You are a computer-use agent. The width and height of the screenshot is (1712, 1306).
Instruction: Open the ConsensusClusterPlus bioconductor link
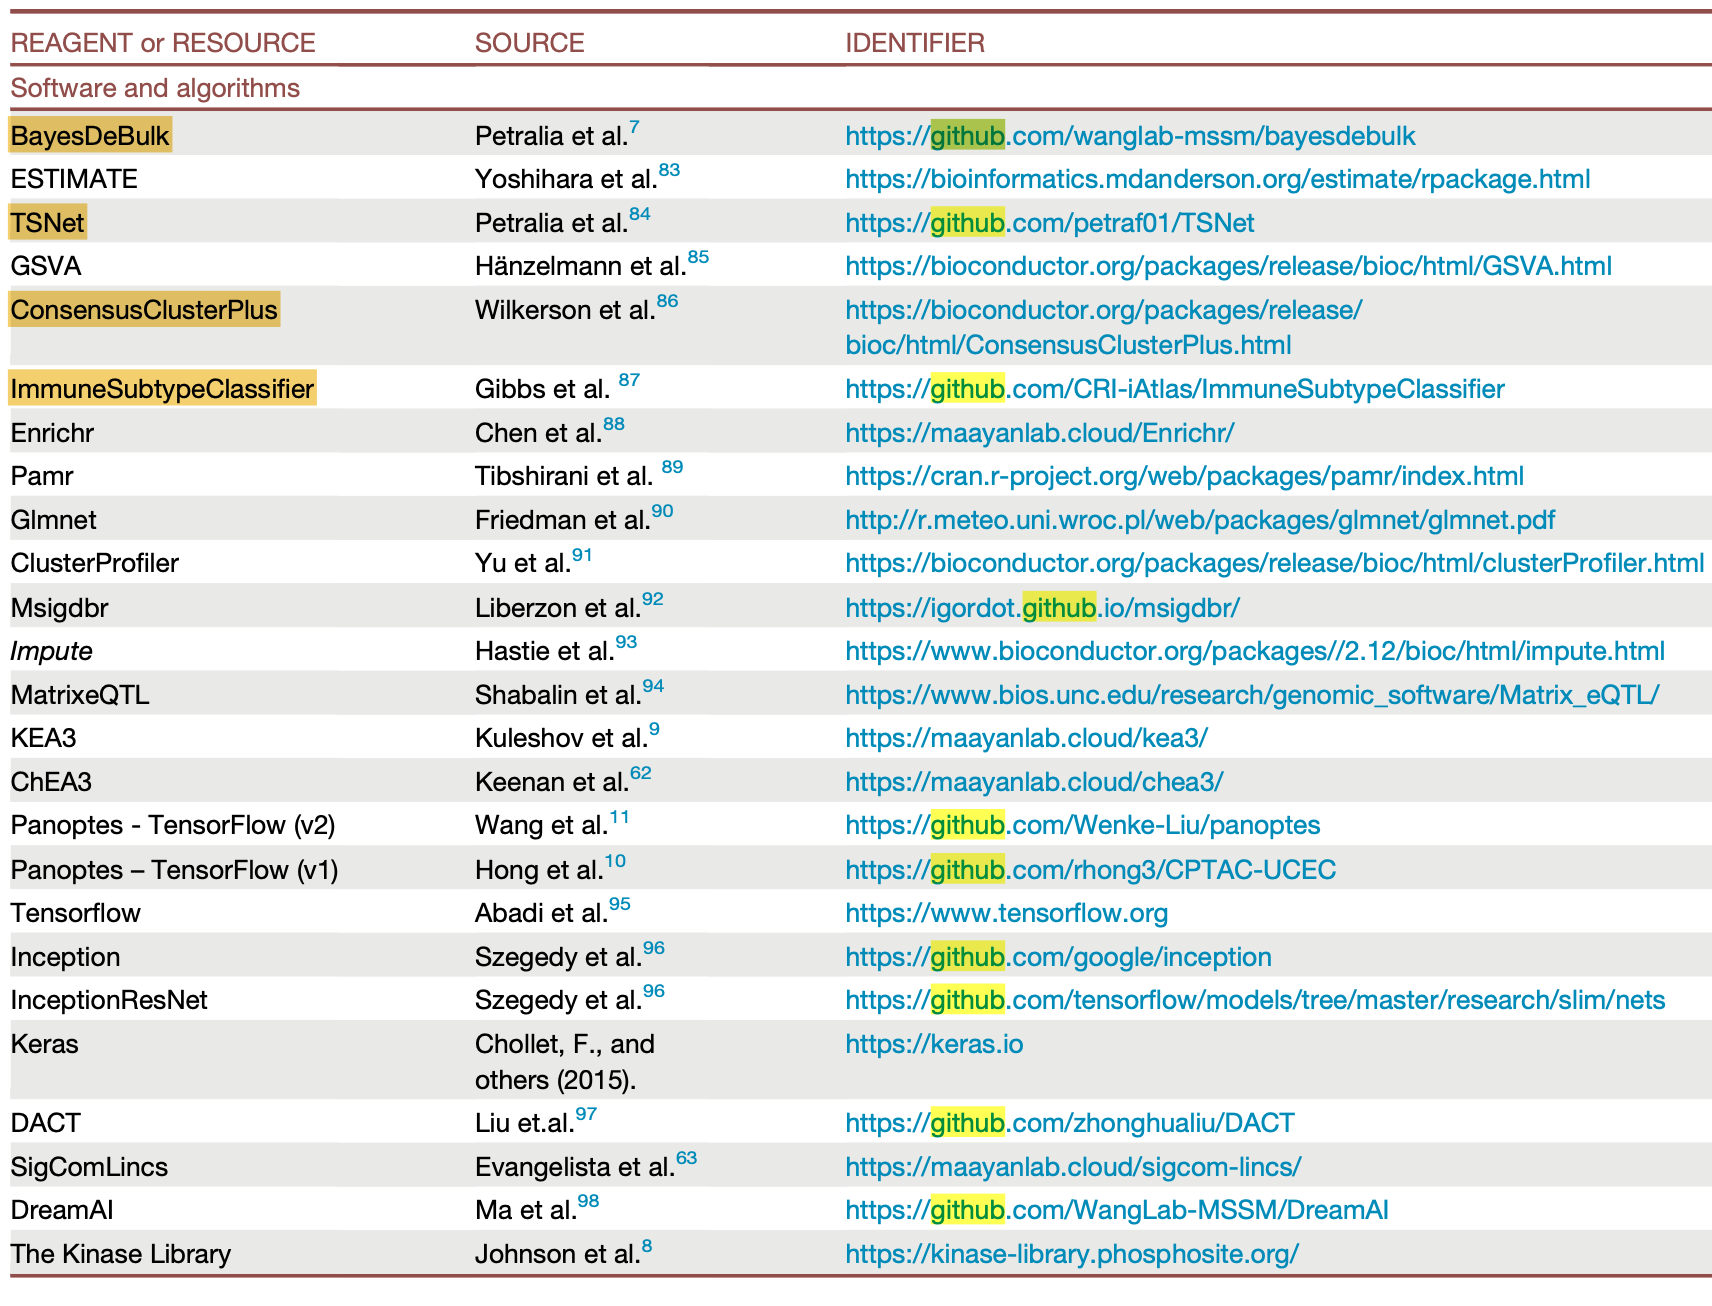1103,327
